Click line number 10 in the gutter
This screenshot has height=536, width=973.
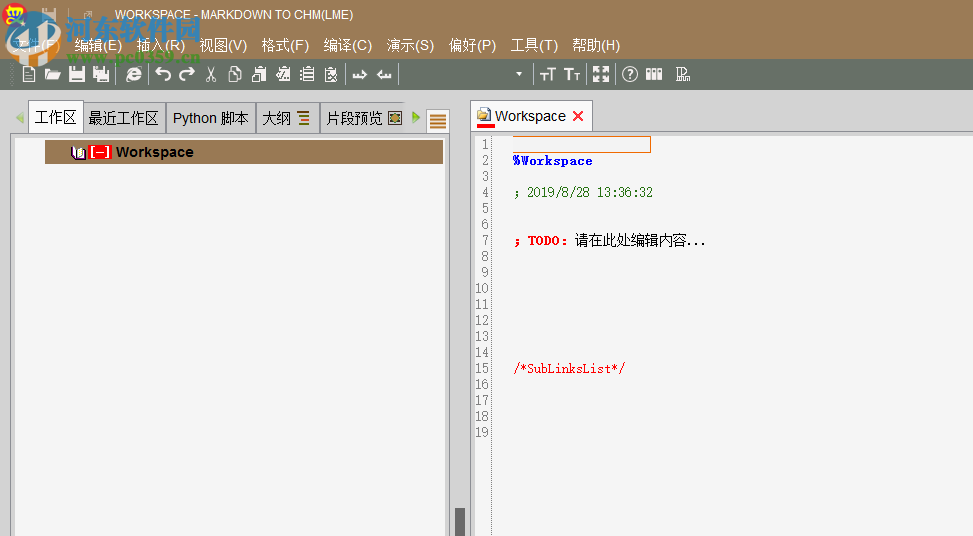(x=482, y=288)
